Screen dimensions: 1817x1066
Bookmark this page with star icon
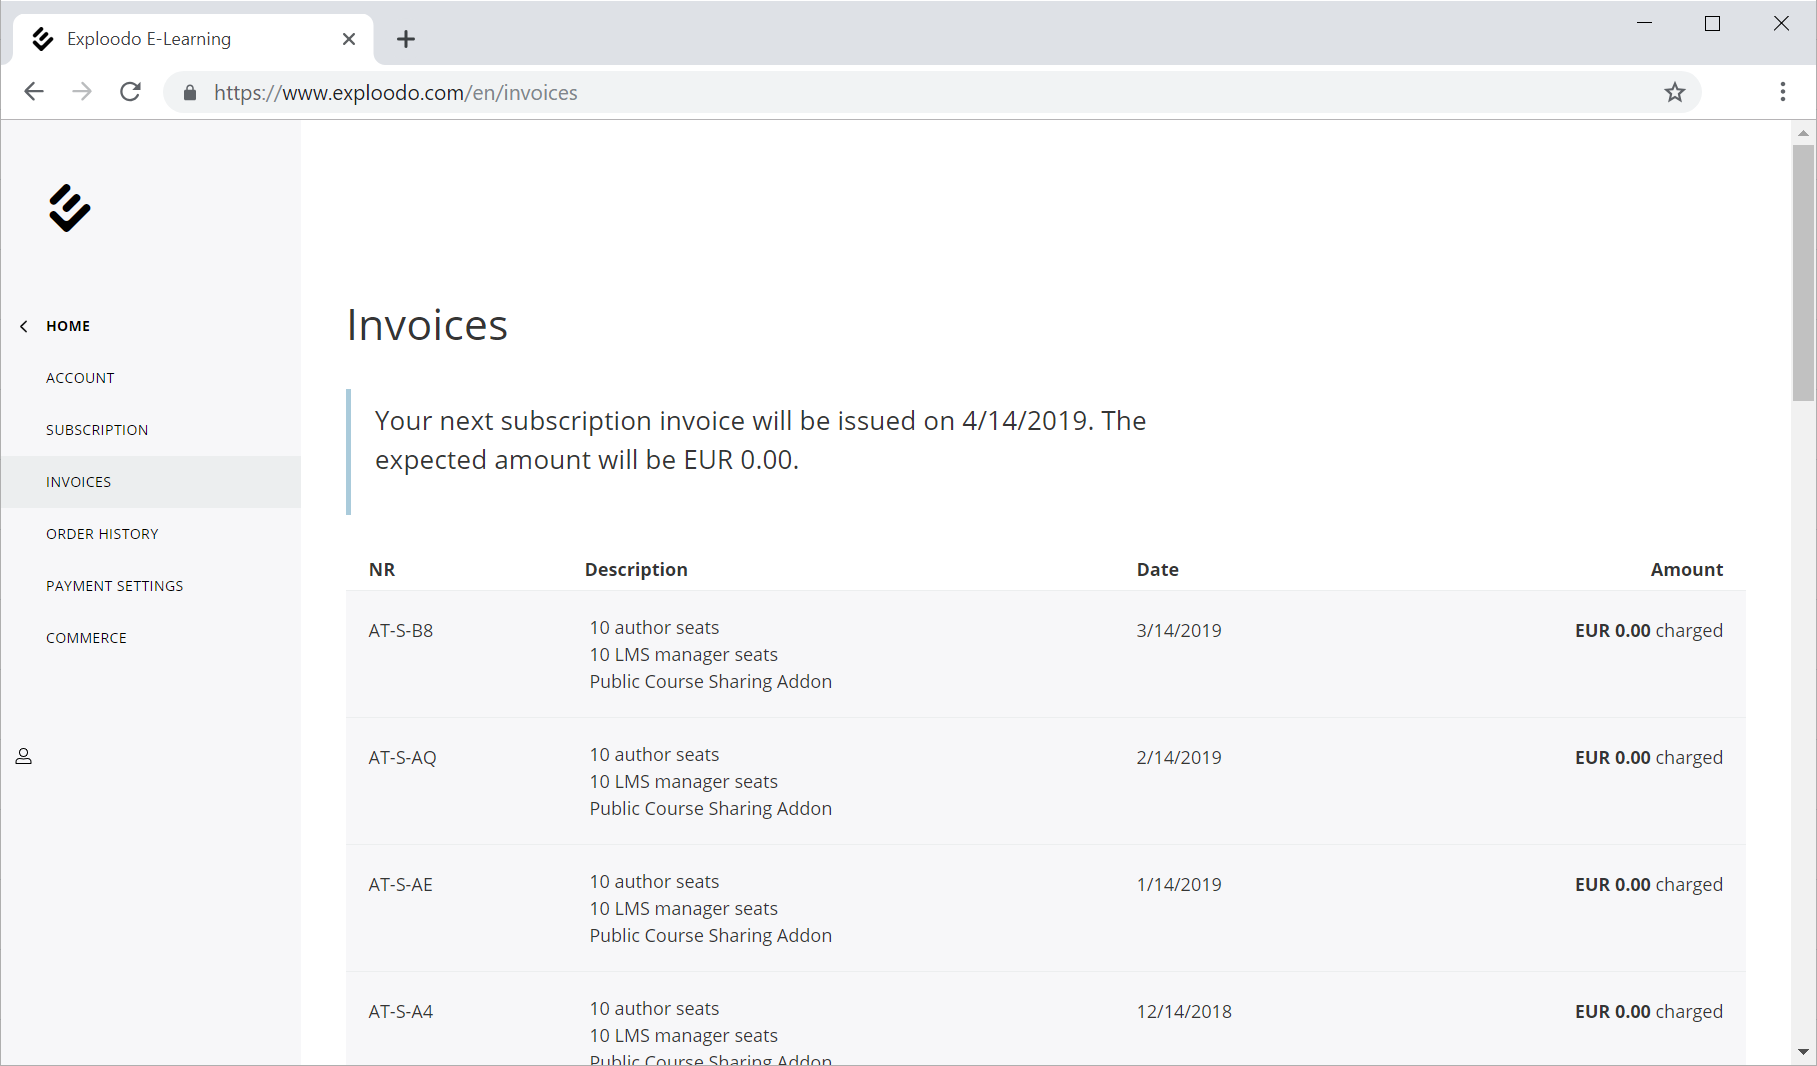(x=1674, y=93)
